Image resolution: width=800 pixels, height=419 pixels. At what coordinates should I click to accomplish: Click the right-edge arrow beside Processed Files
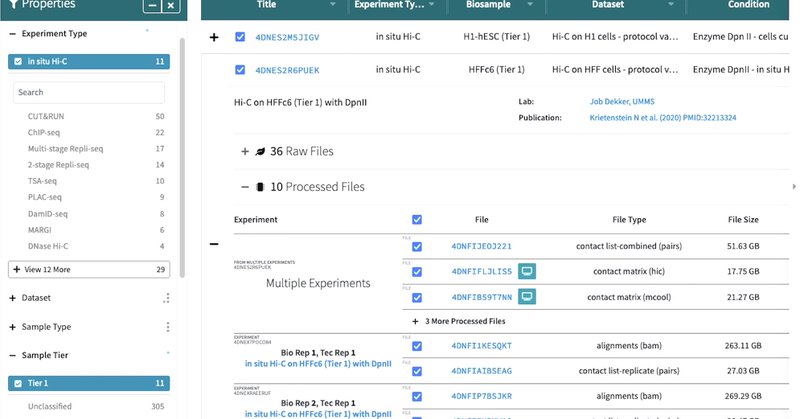pyautogui.click(x=794, y=187)
